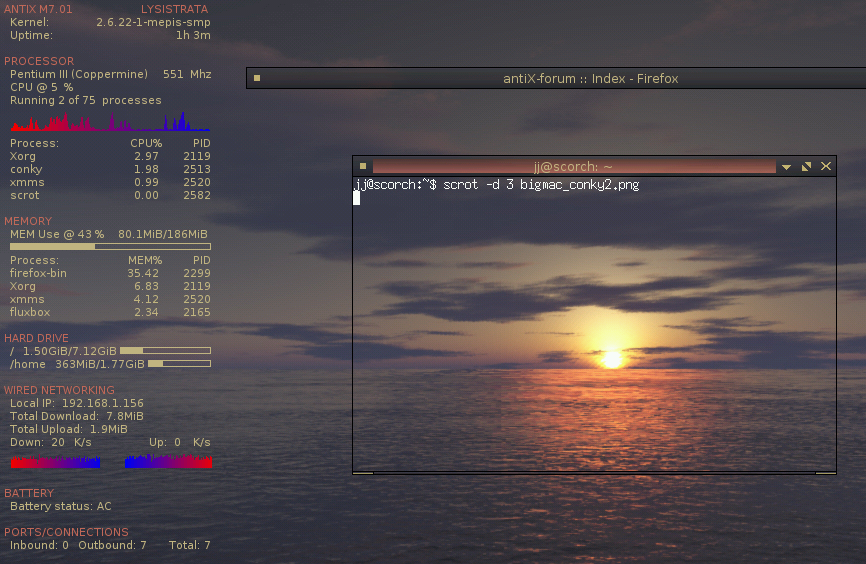Click the MEMORY section heading
Viewport: 866px width, 564px height.
coord(28,221)
